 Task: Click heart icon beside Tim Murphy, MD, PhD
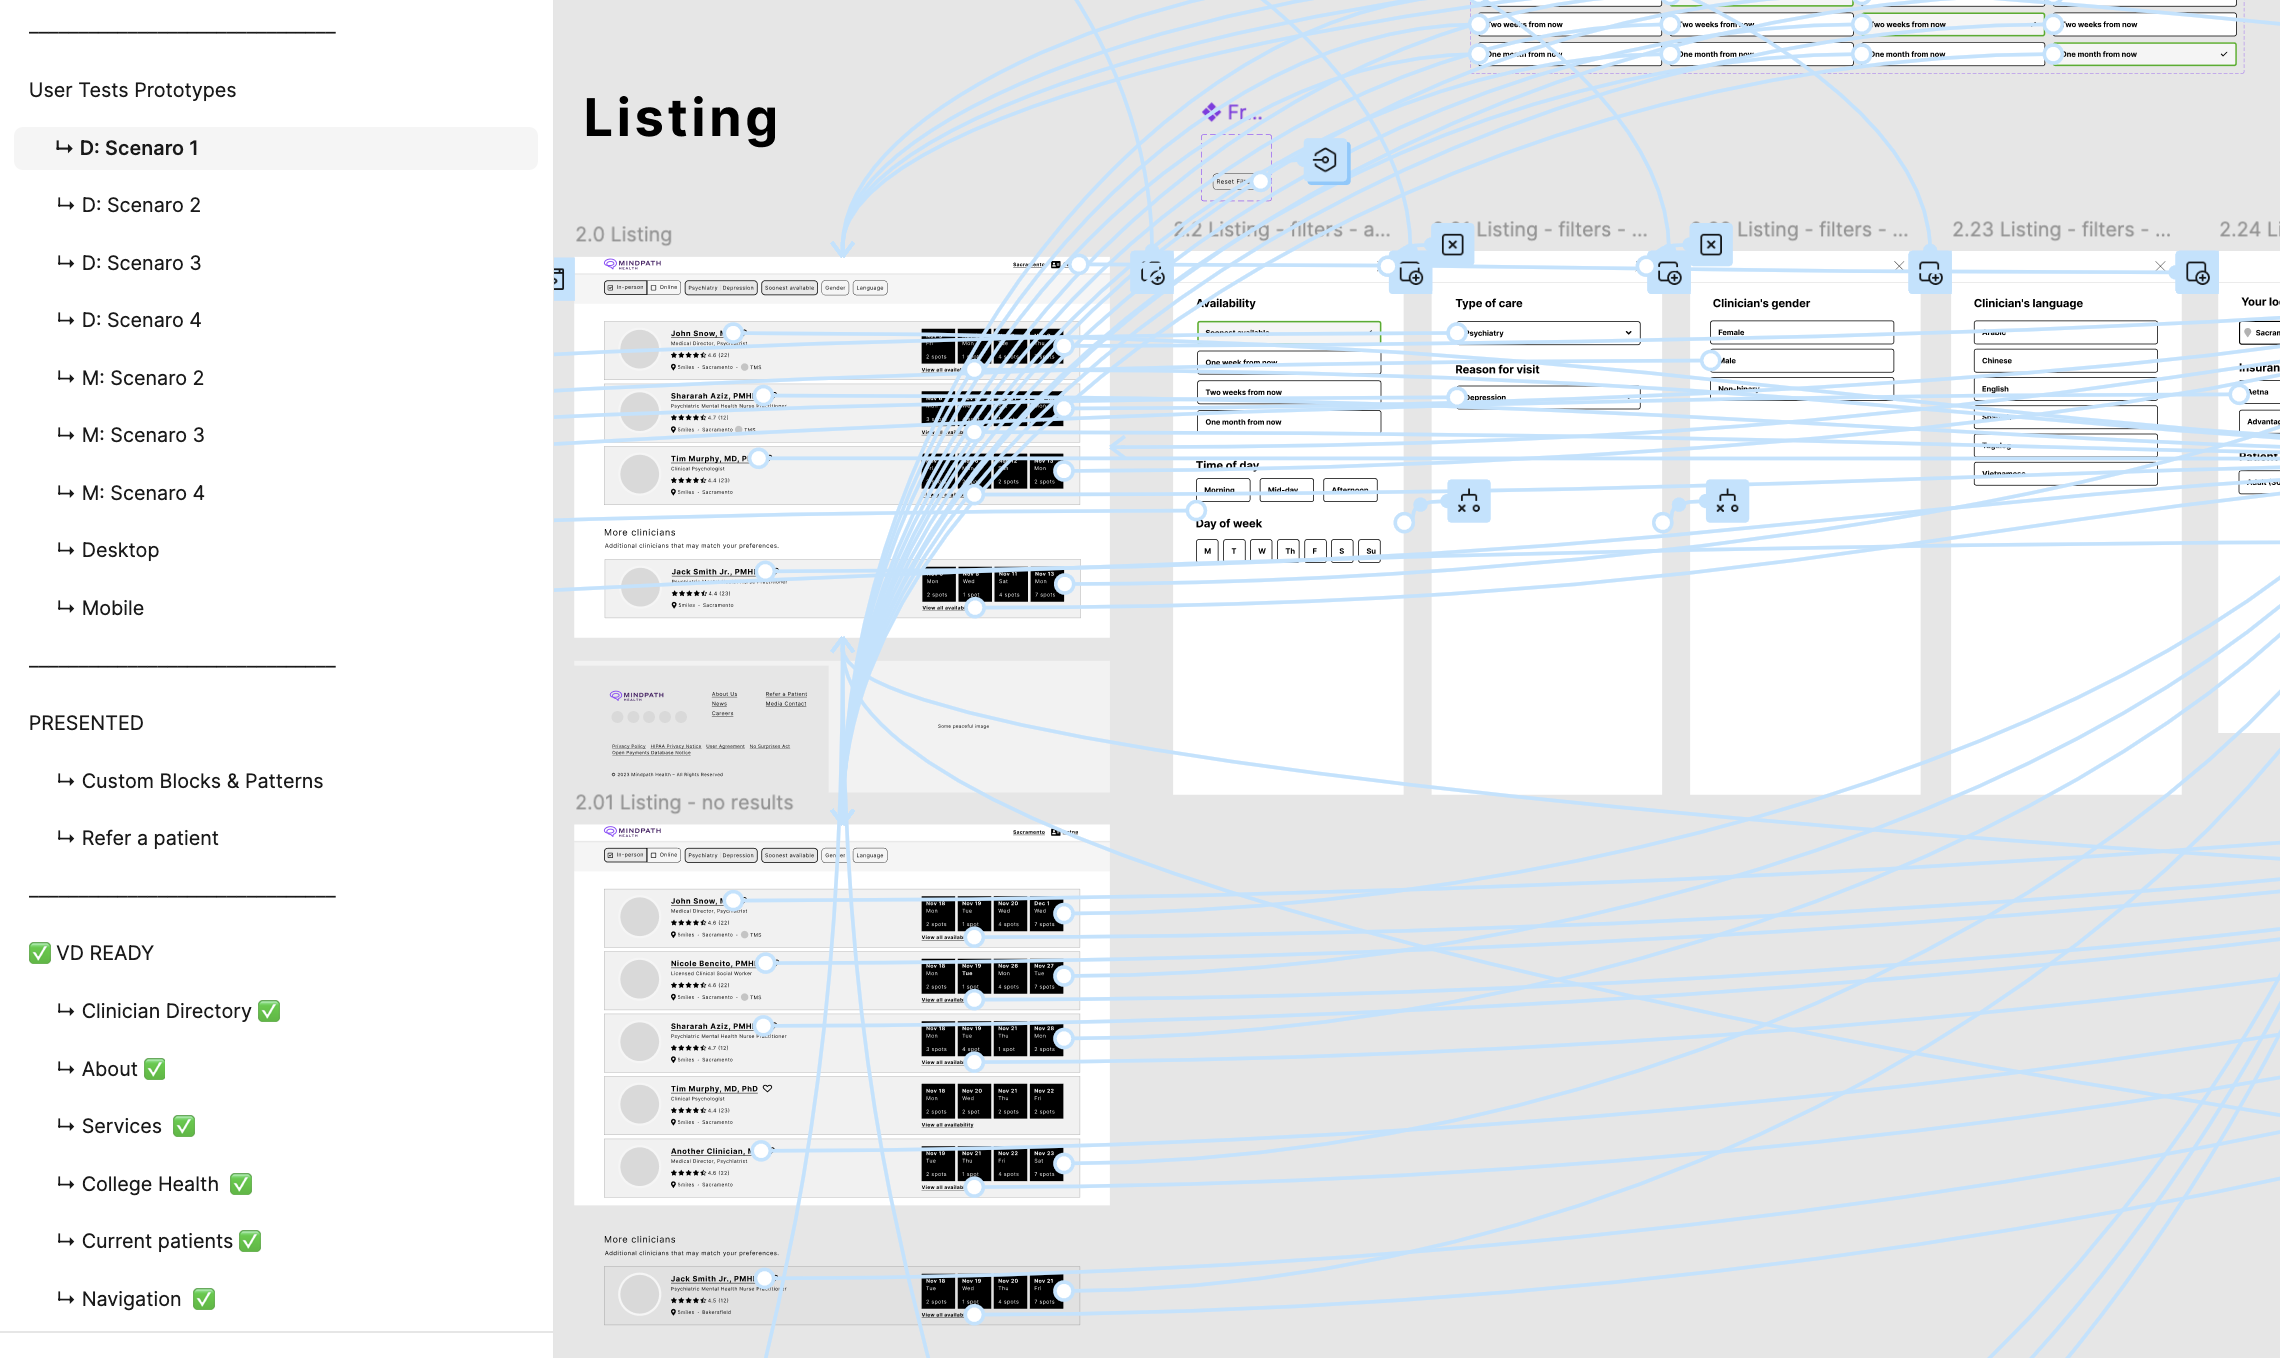point(768,1089)
